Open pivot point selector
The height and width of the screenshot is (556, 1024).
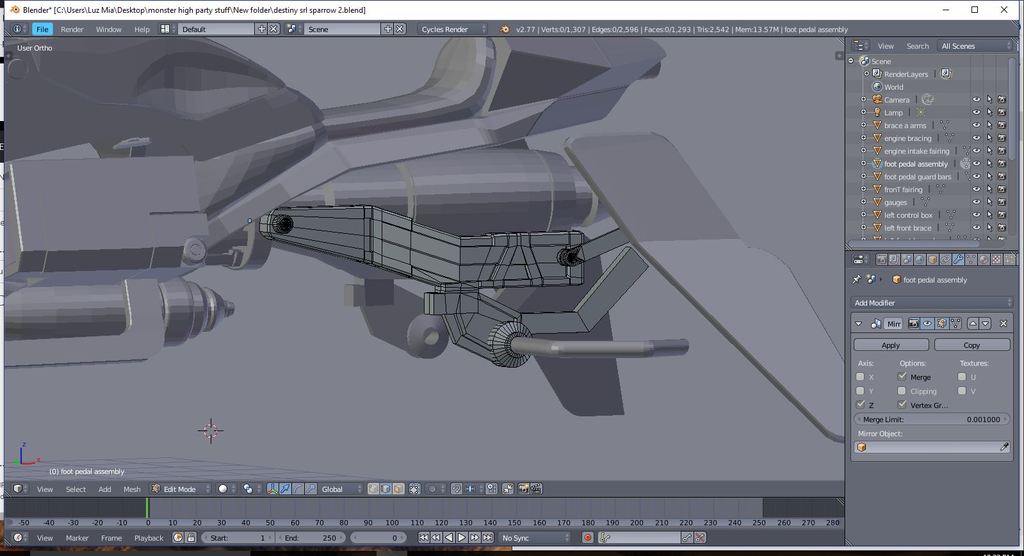coord(251,489)
